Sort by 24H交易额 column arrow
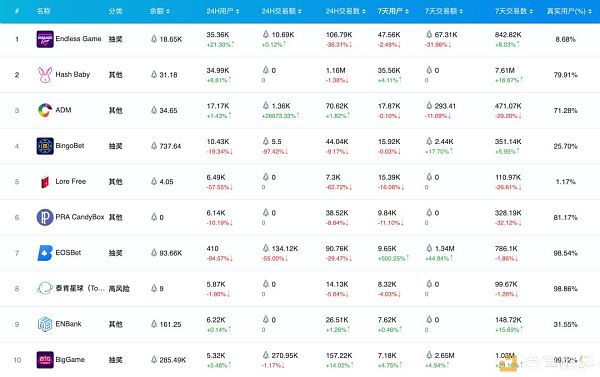This screenshot has width=600, height=377. [x=300, y=11]
